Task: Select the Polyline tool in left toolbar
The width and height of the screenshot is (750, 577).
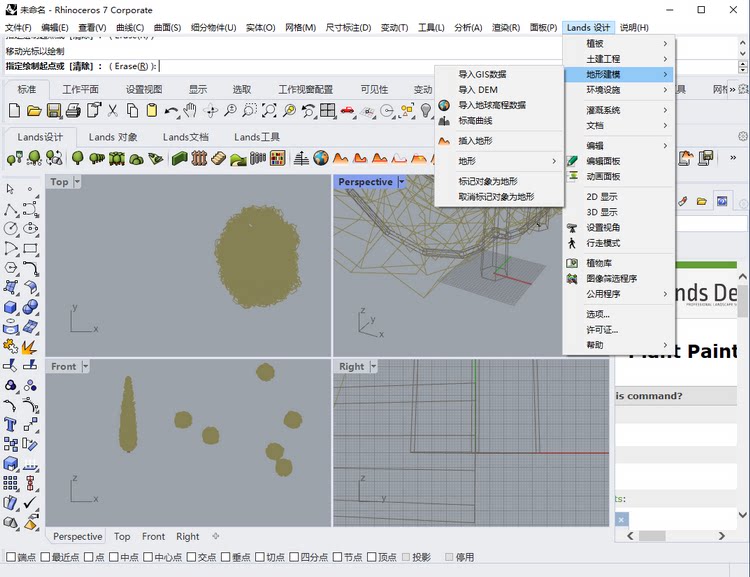Action: pos(11,209)
